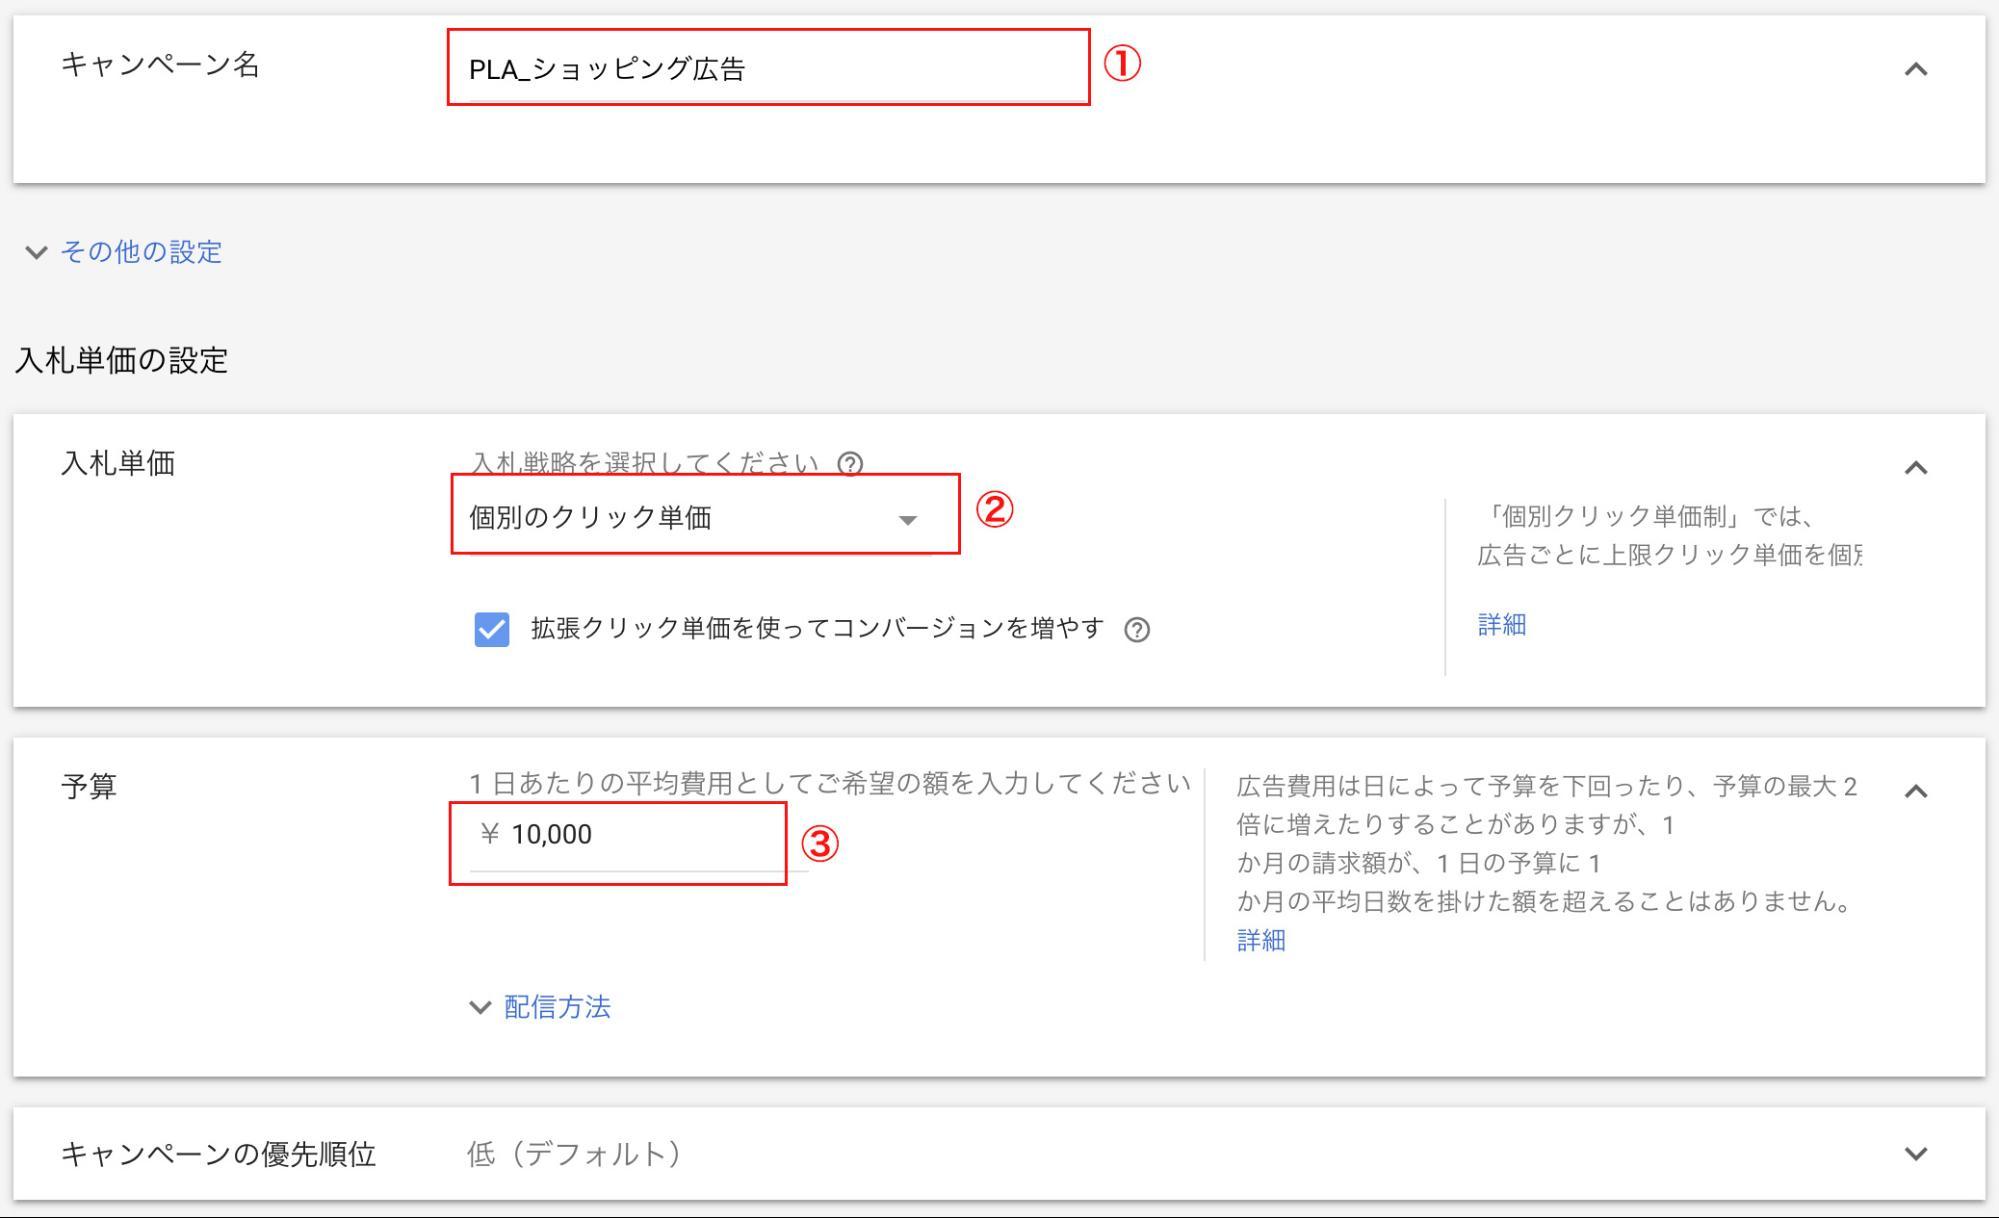Expand the その他の設定 options

[x=140, y=253]
